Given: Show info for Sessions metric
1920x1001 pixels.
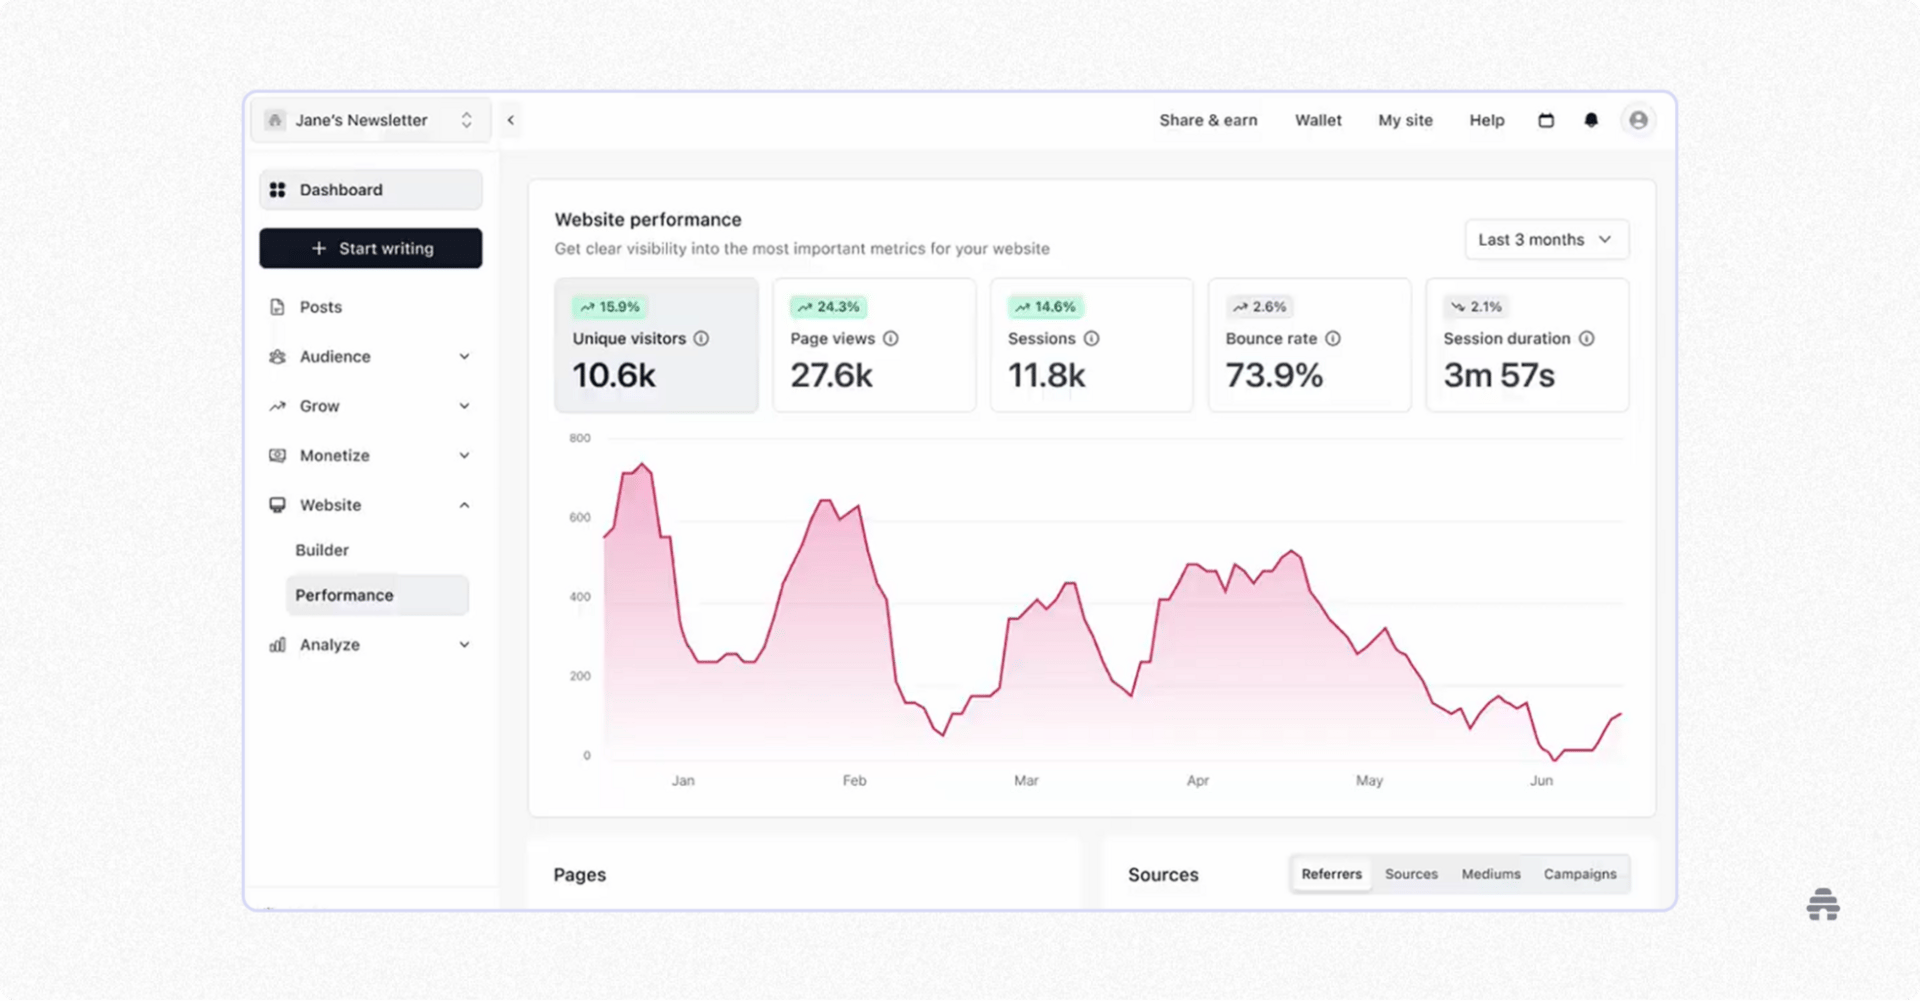Looking at the screenshot, I should pyautogui.click(x=1092, y=339).
